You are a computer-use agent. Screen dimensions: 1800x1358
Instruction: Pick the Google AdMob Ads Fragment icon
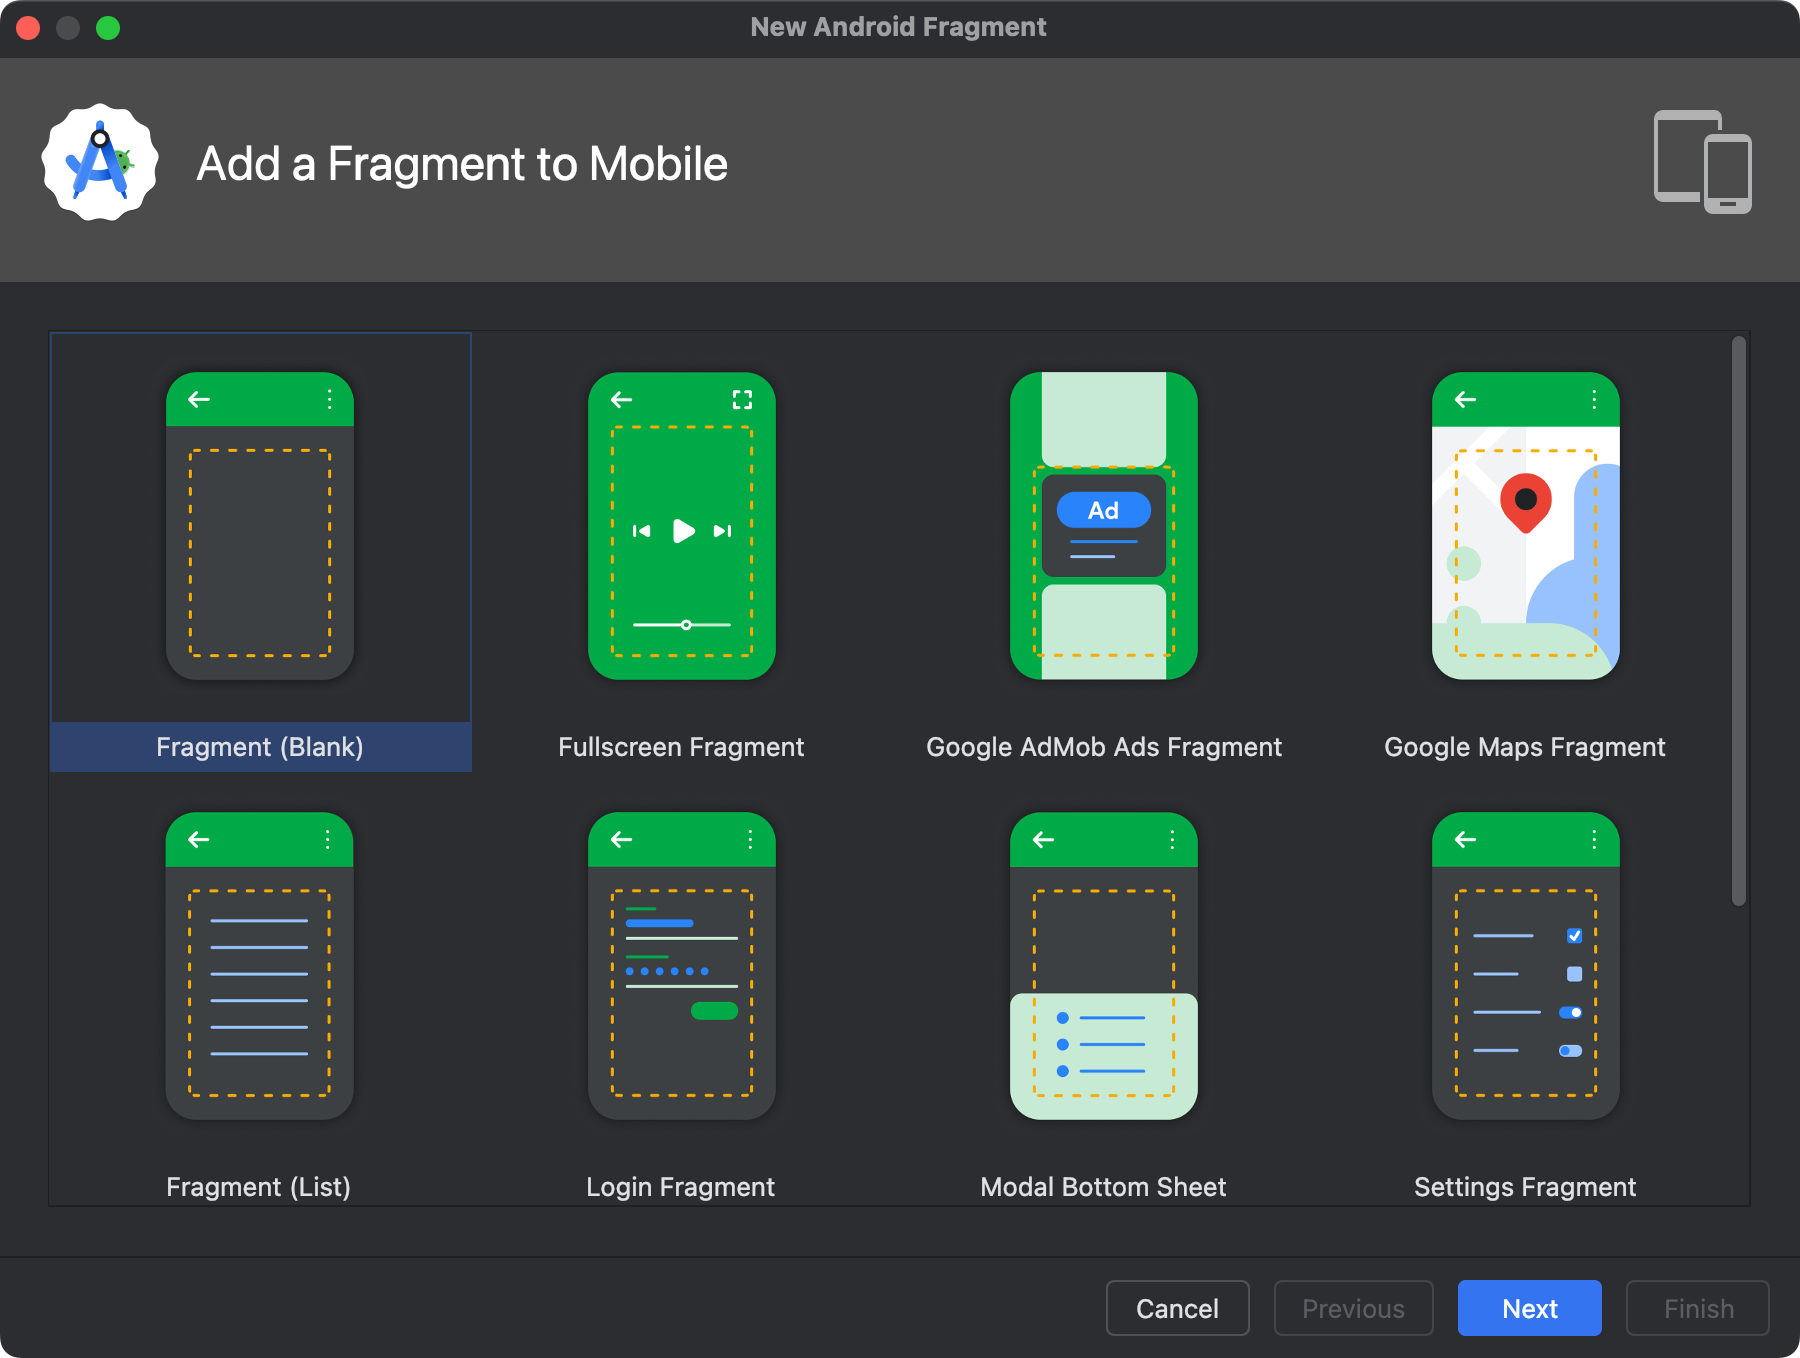click(1104, 526)
